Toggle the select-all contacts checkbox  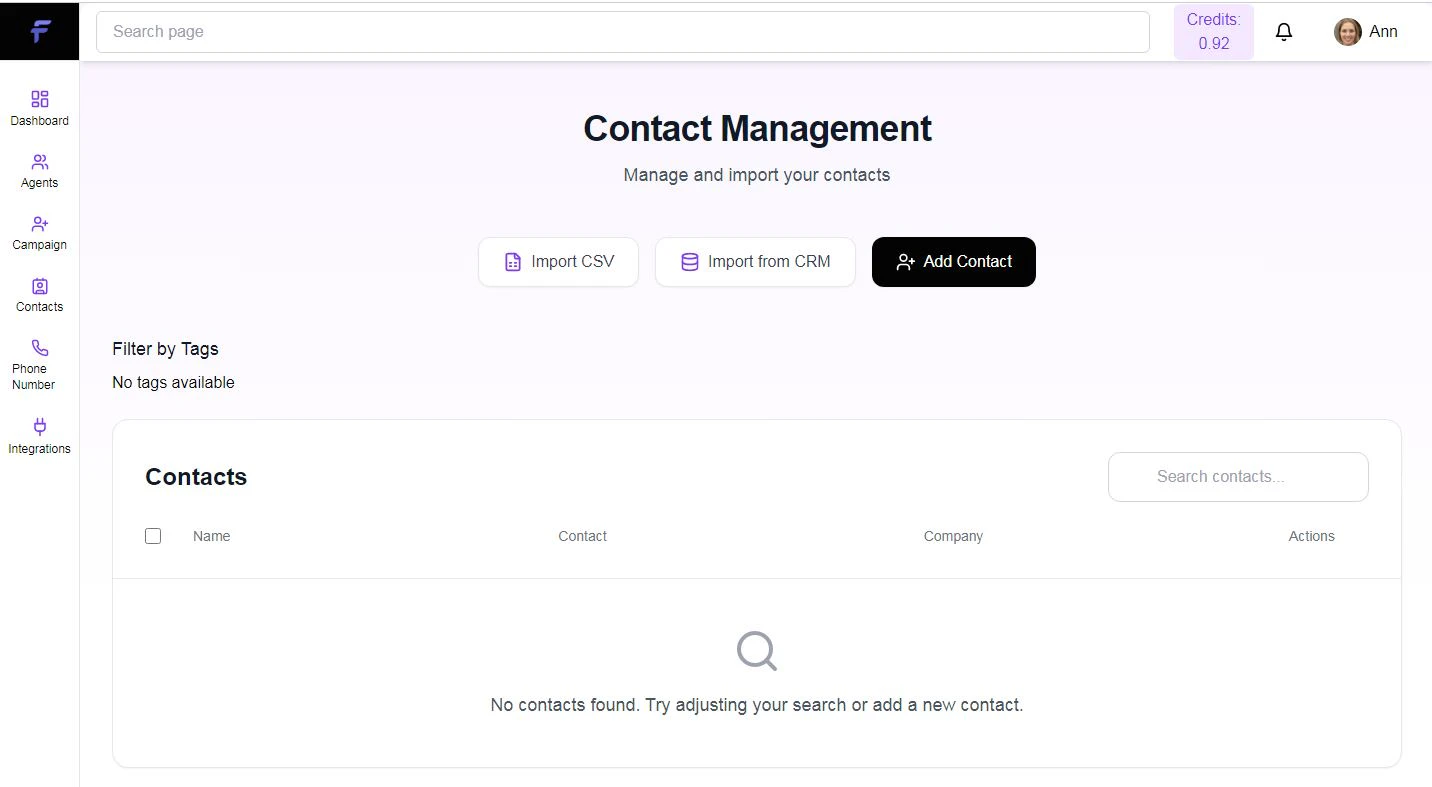pyautogui.click(x=153, y=536)
